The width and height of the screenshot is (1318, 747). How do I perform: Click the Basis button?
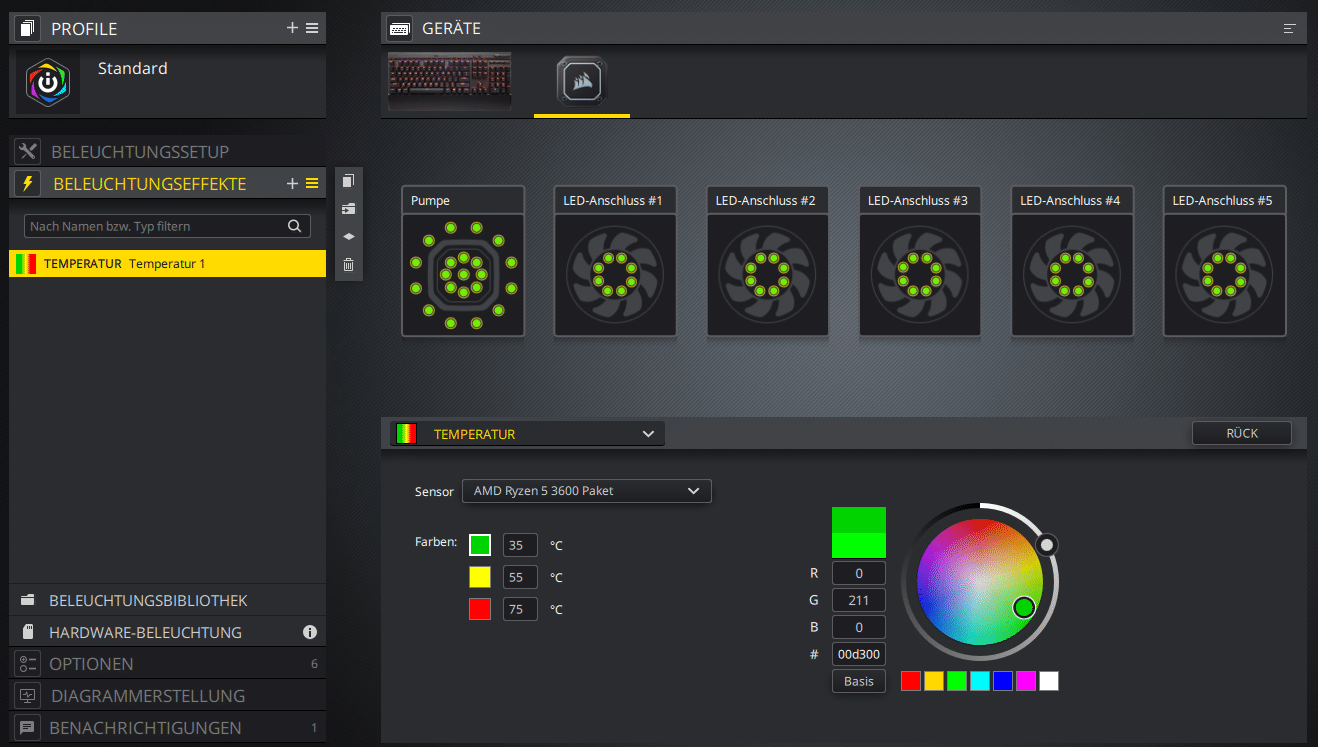click(858, 681)
